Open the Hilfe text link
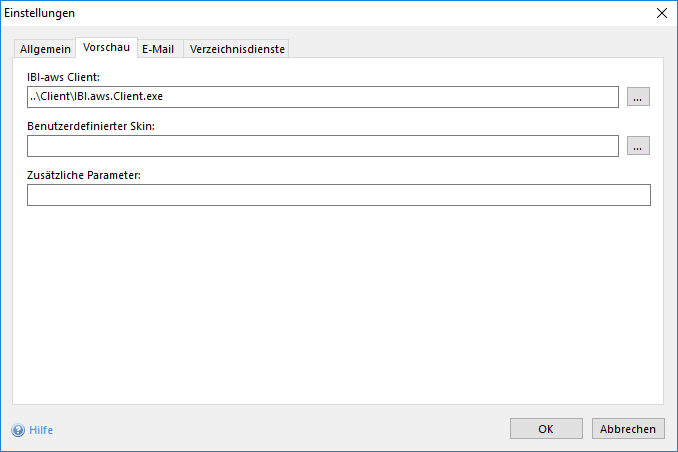 point(41,430)
